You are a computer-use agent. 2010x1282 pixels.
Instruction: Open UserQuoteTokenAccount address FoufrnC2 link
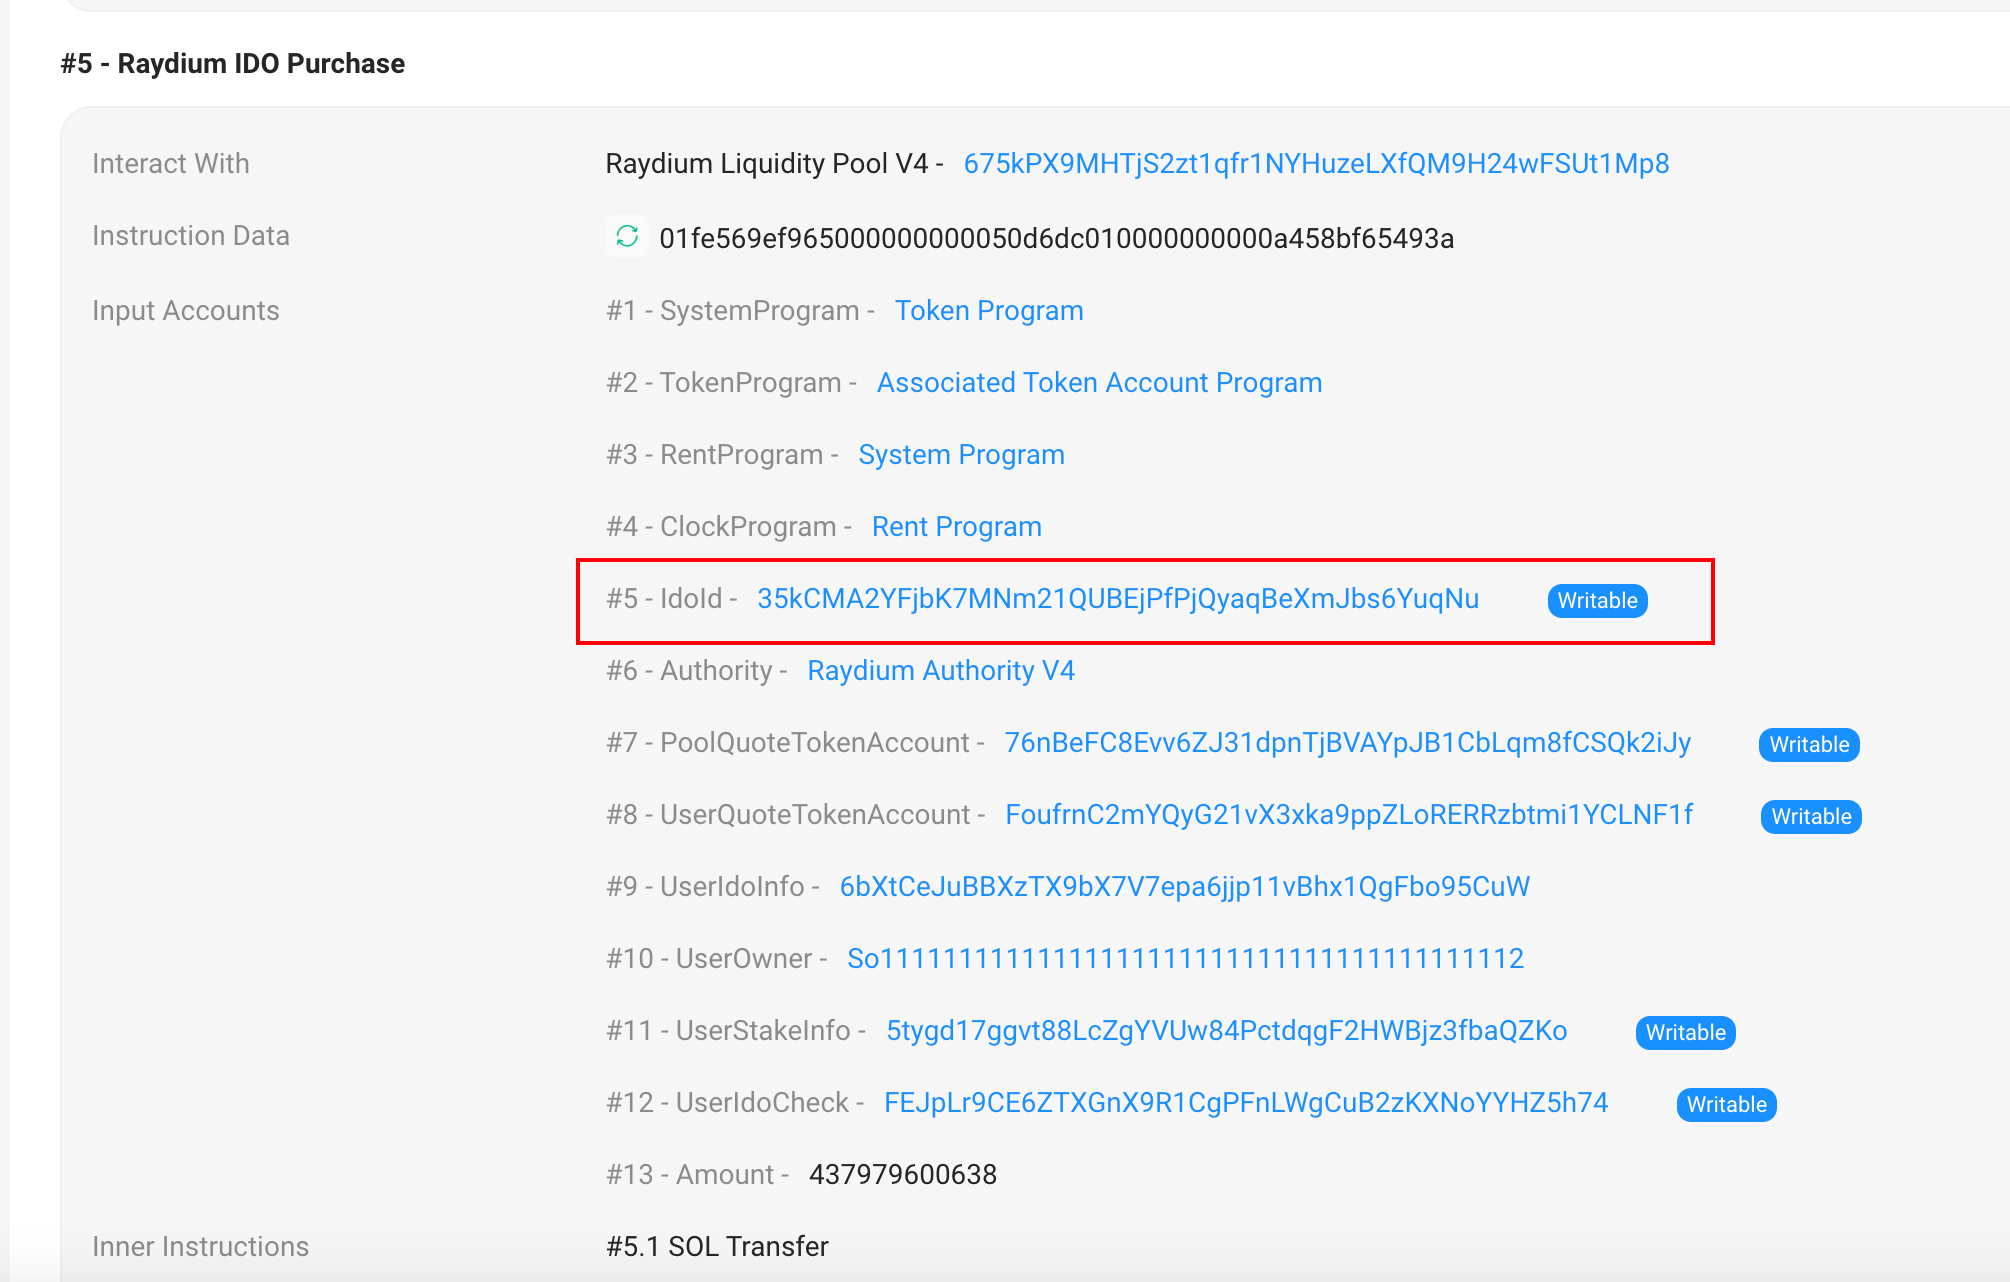coord(1348,815)
